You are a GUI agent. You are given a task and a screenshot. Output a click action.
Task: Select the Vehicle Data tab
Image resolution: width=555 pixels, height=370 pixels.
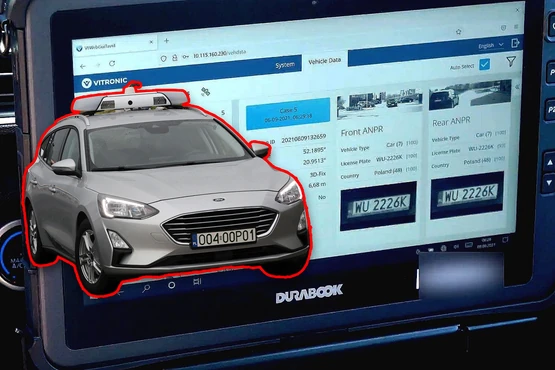[x=325, y=61]
